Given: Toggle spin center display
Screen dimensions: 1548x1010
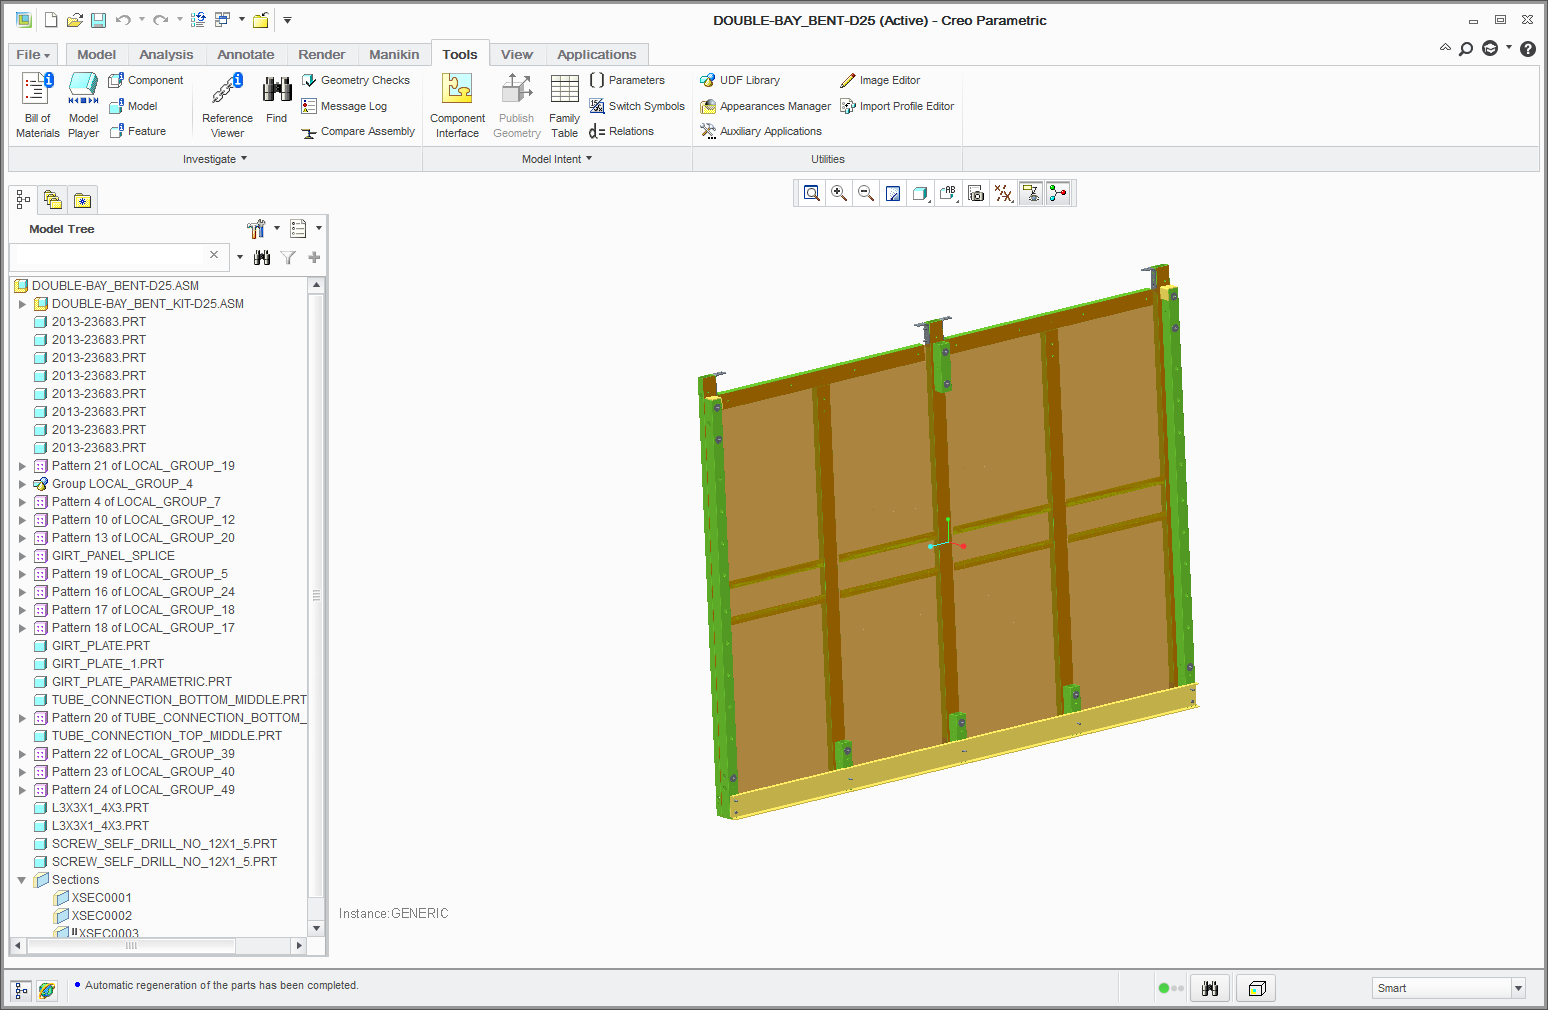Looking at the screenshot, I should coord(1058,193).
